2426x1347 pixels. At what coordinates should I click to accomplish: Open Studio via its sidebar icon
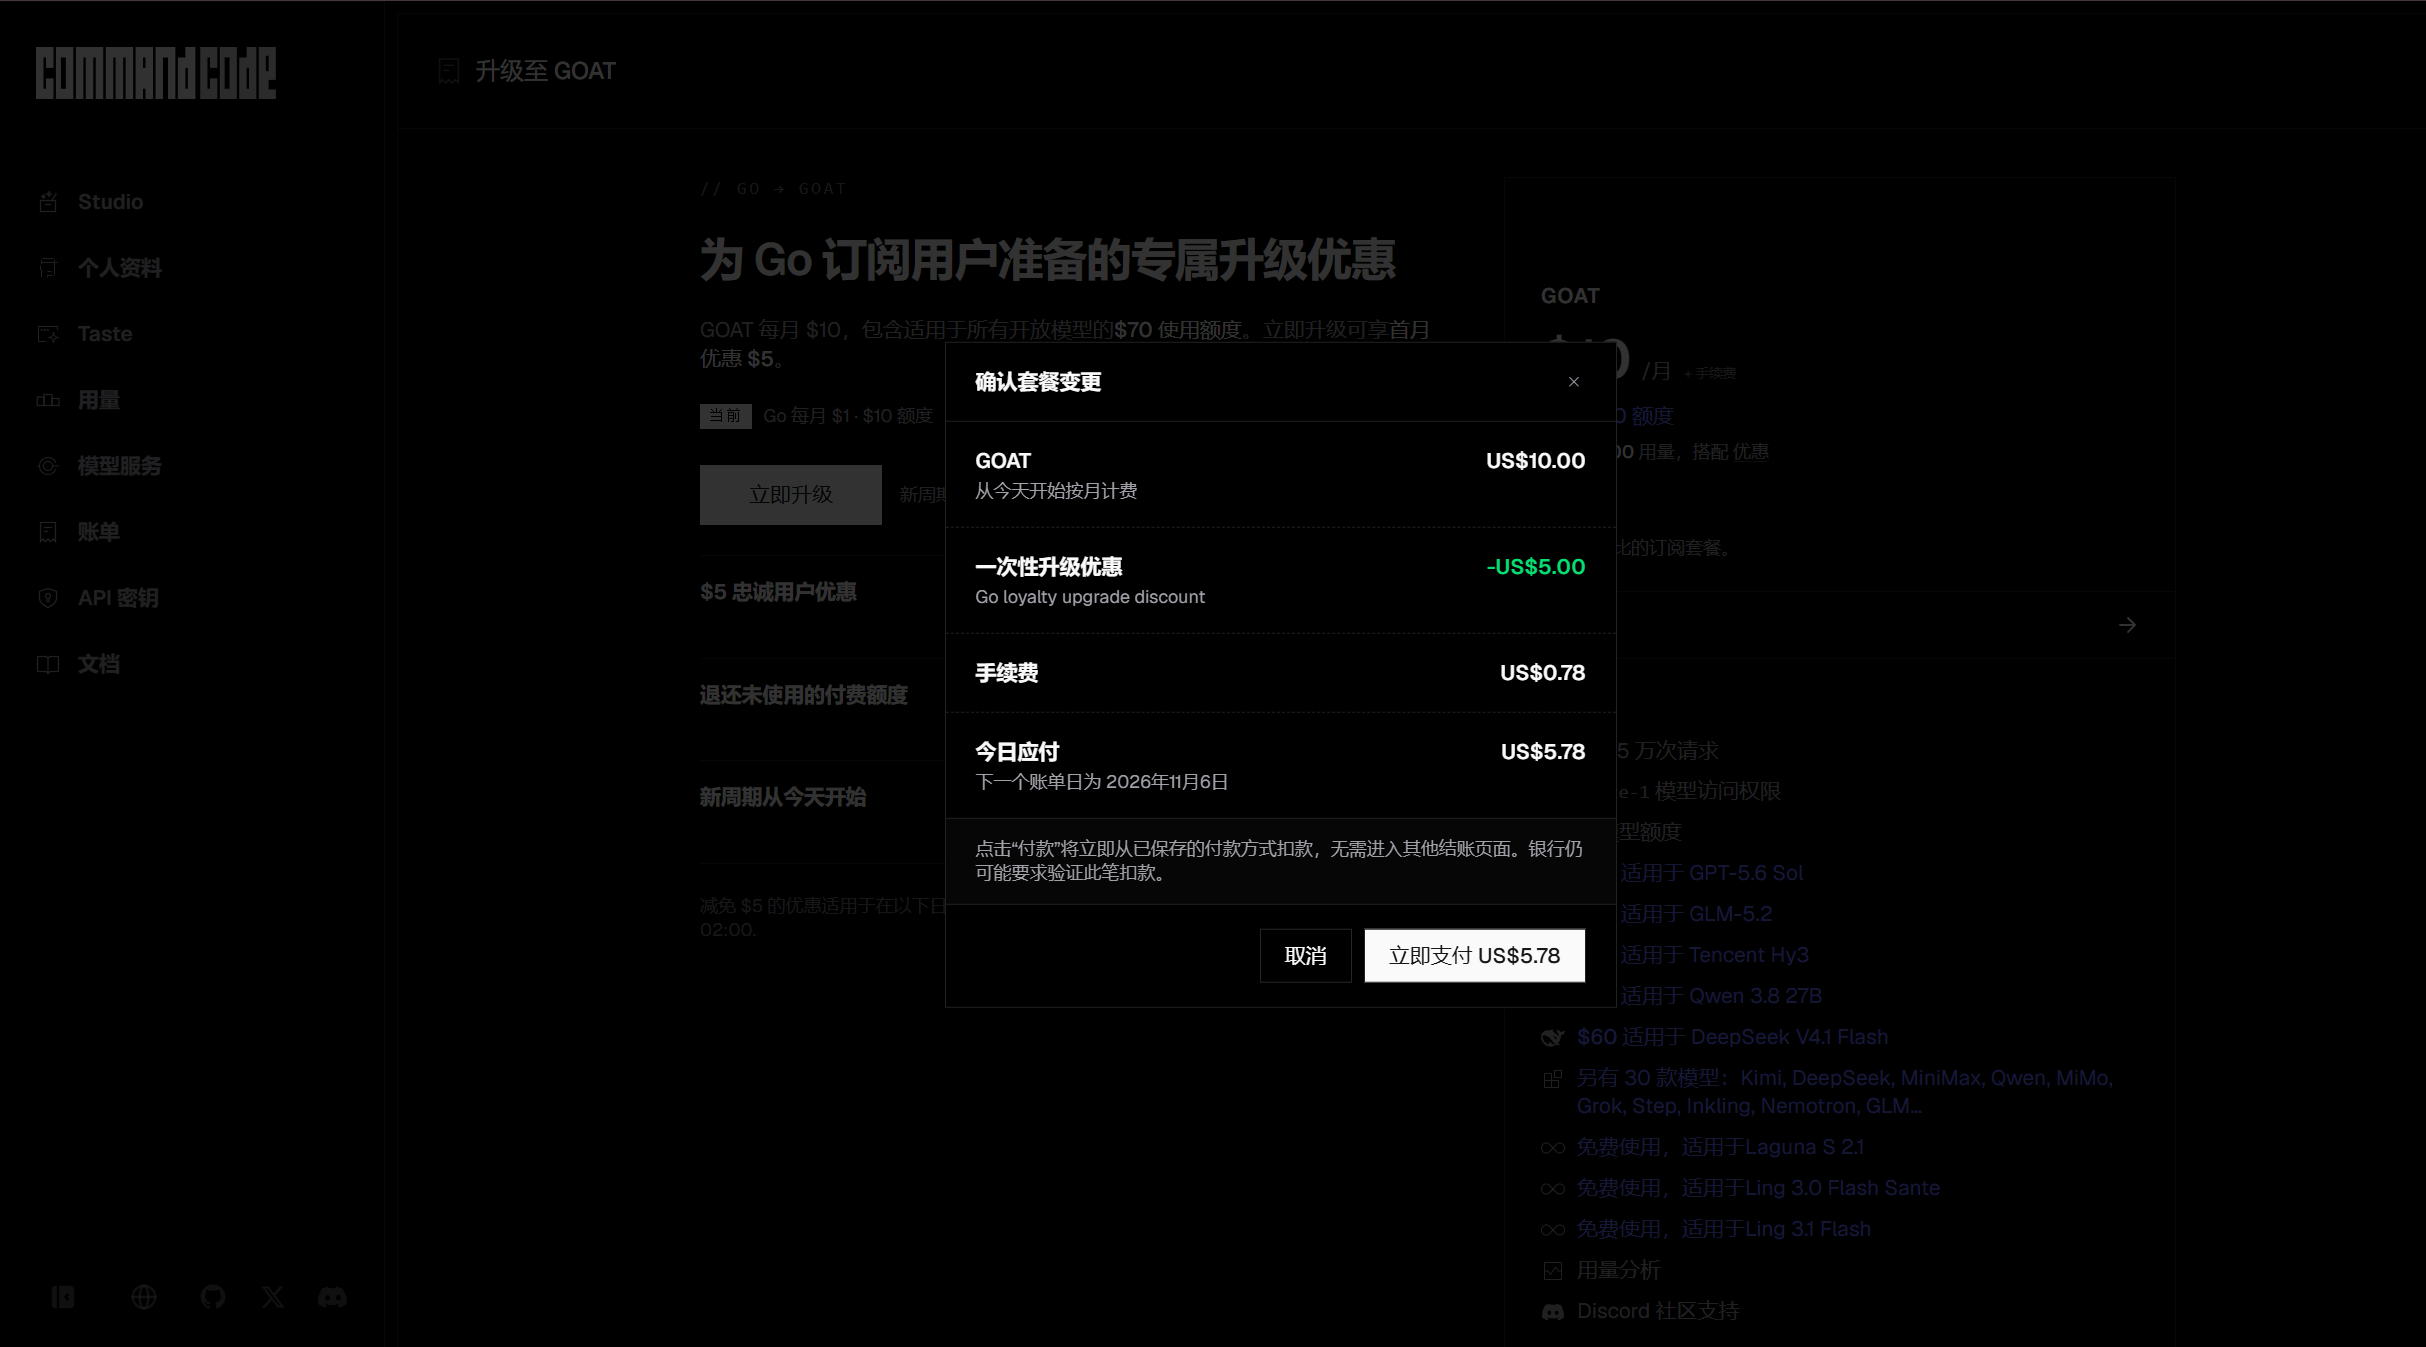48,202
